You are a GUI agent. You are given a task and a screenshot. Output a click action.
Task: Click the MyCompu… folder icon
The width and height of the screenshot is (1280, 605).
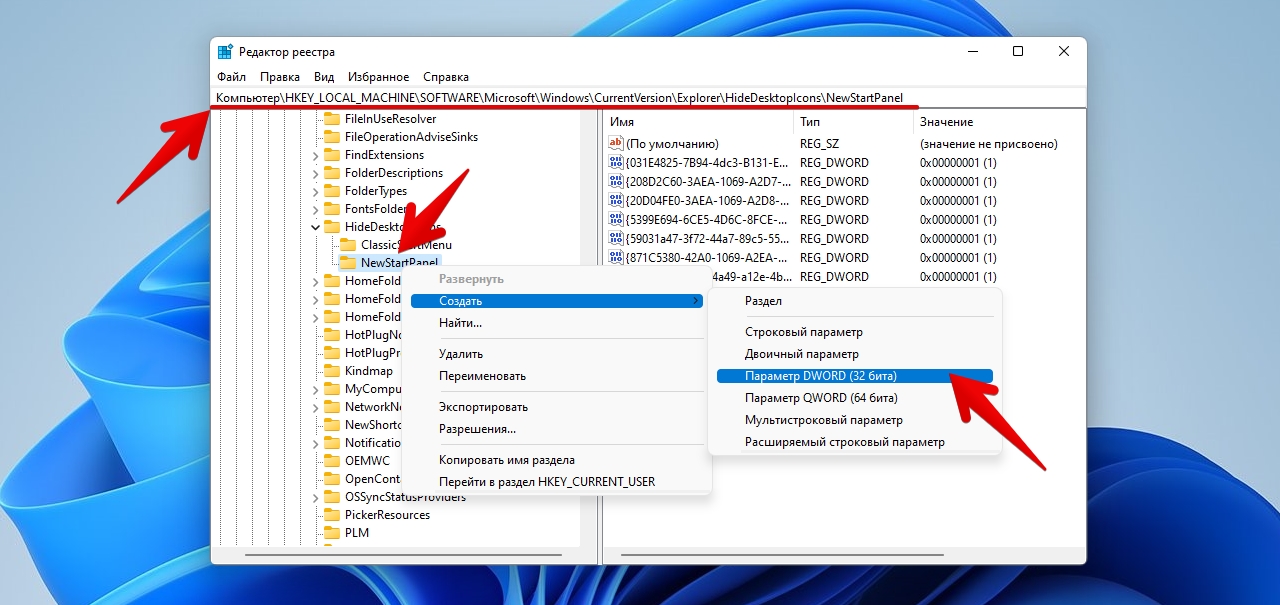tap(332, 389)
